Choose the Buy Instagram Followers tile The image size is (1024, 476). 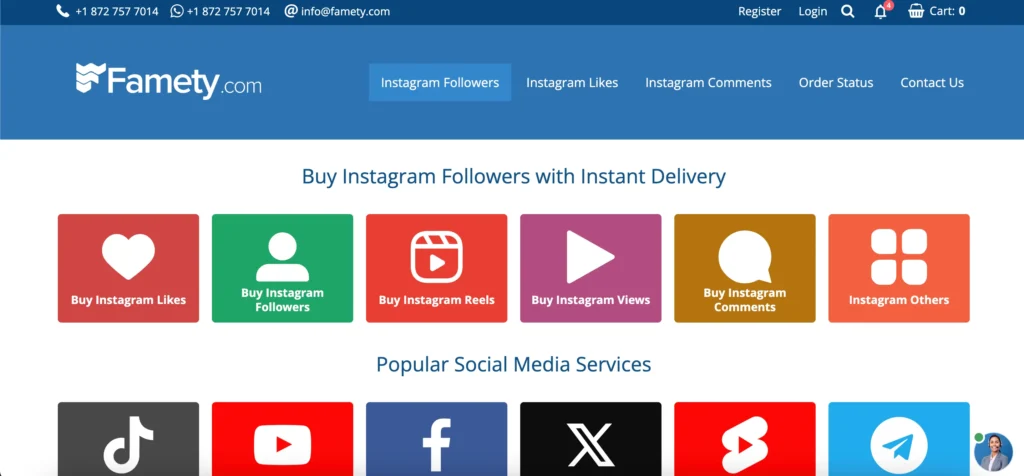[x=282, y=268]
